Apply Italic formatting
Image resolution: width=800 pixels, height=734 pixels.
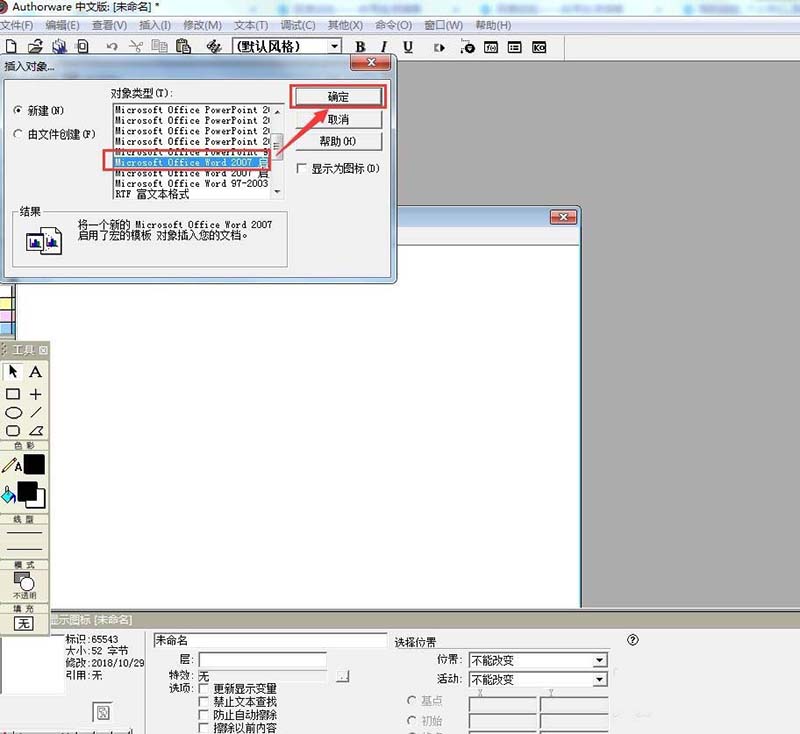click(384, 47)
